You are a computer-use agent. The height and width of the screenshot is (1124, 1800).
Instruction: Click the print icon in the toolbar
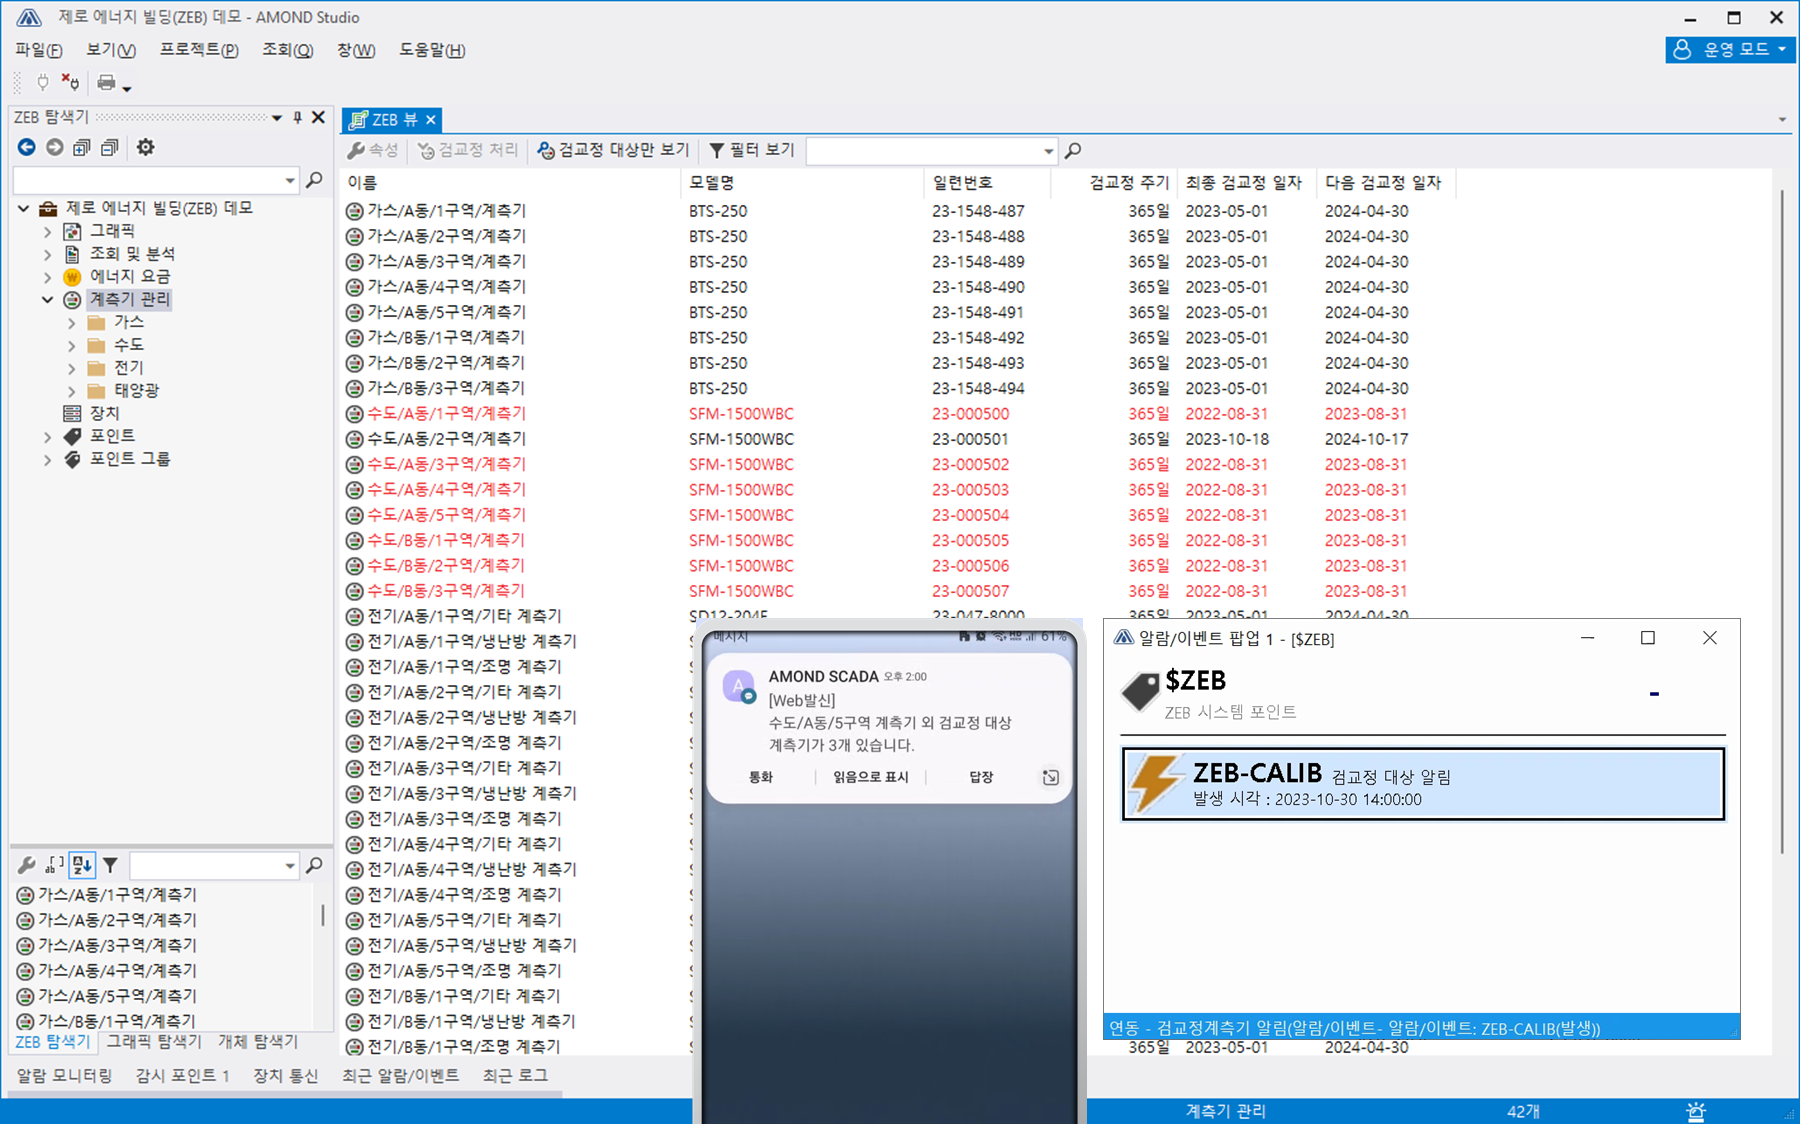click(x=106, y=83)
